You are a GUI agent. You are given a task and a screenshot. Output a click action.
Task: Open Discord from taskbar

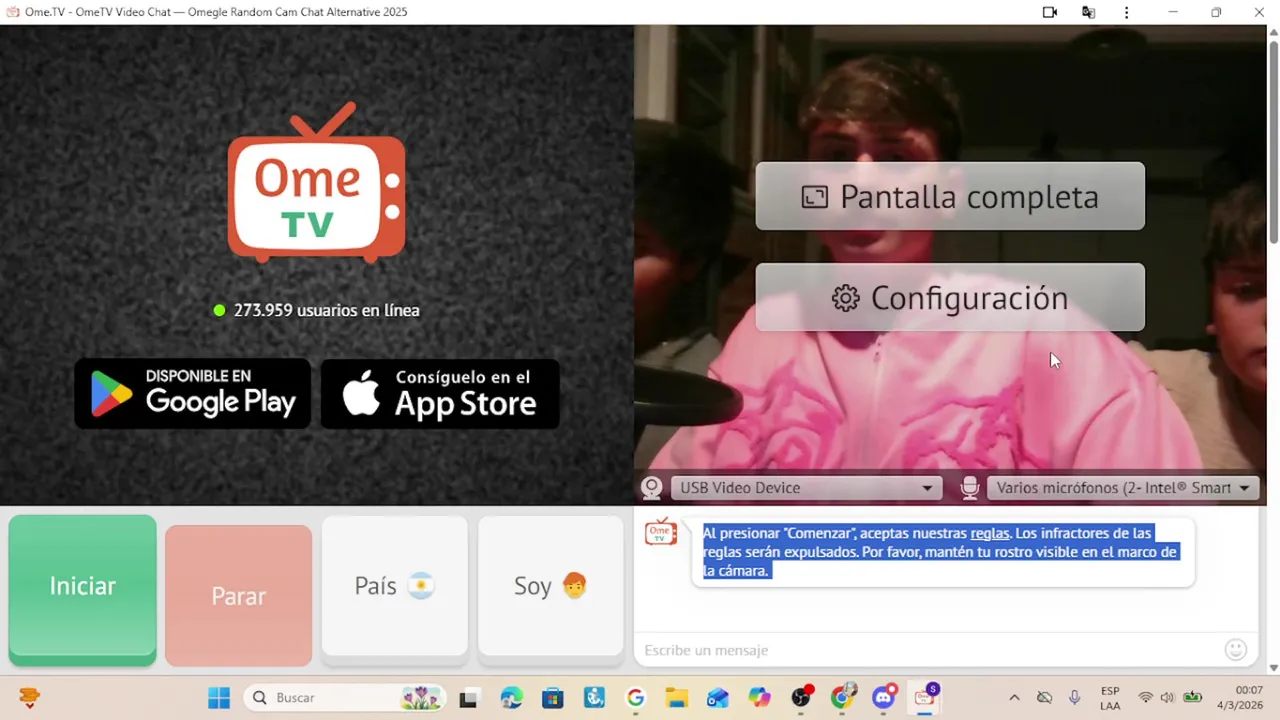point(885,697)
